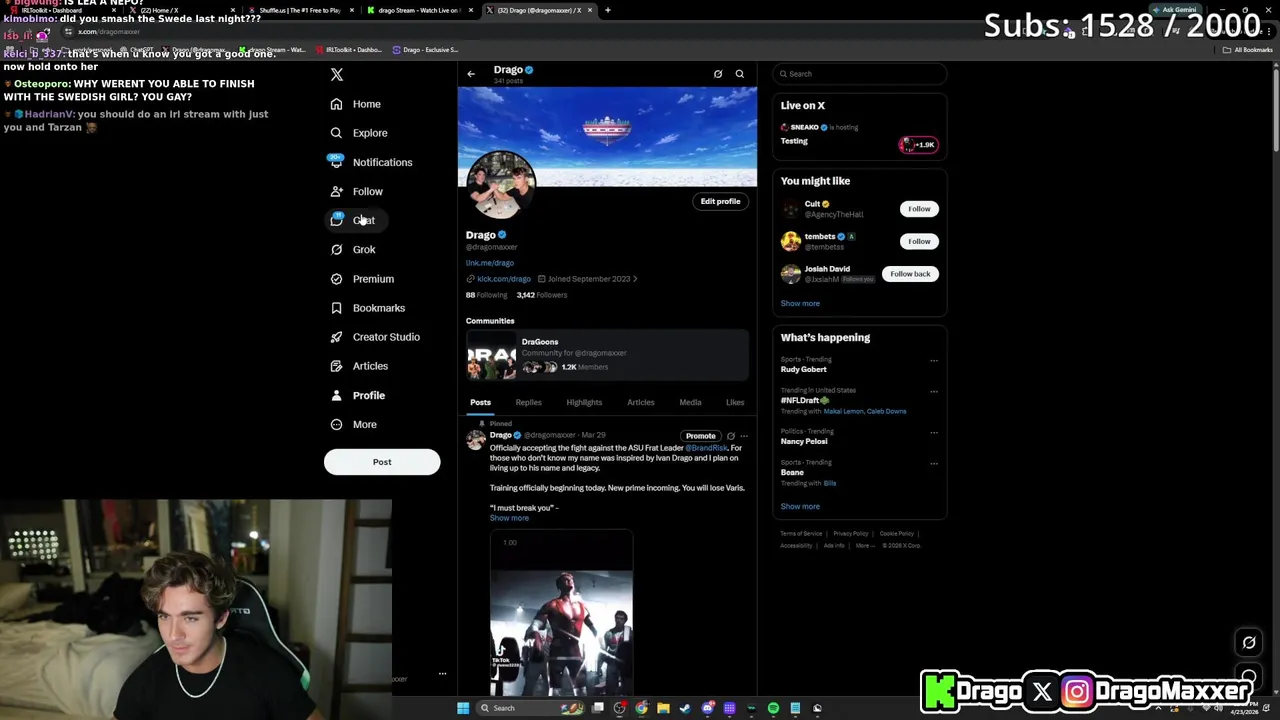Image resolution: width=1280 pixels, height=720 pixels.
Task: Join SNEAKO's live listener badge
Action: tap(918, 145)
